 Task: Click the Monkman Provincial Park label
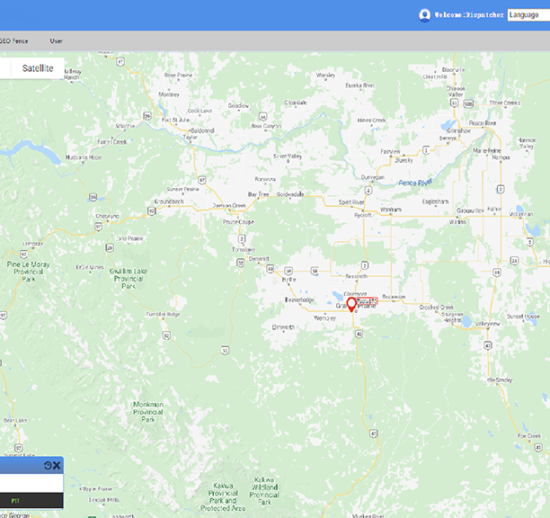(148, 412)
